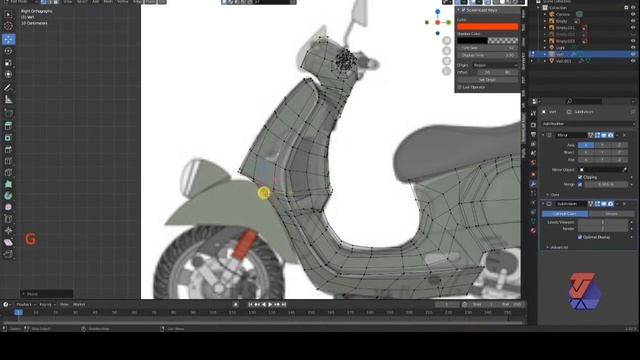This screenshot has height=360, width=640.
Task: Play the timeline animation
Action: coord(270,304)
